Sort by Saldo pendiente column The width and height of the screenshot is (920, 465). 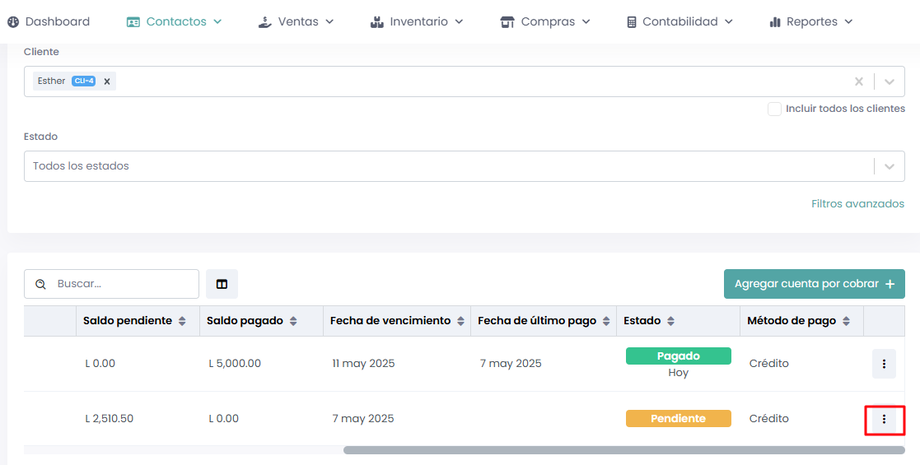(181, 321)
